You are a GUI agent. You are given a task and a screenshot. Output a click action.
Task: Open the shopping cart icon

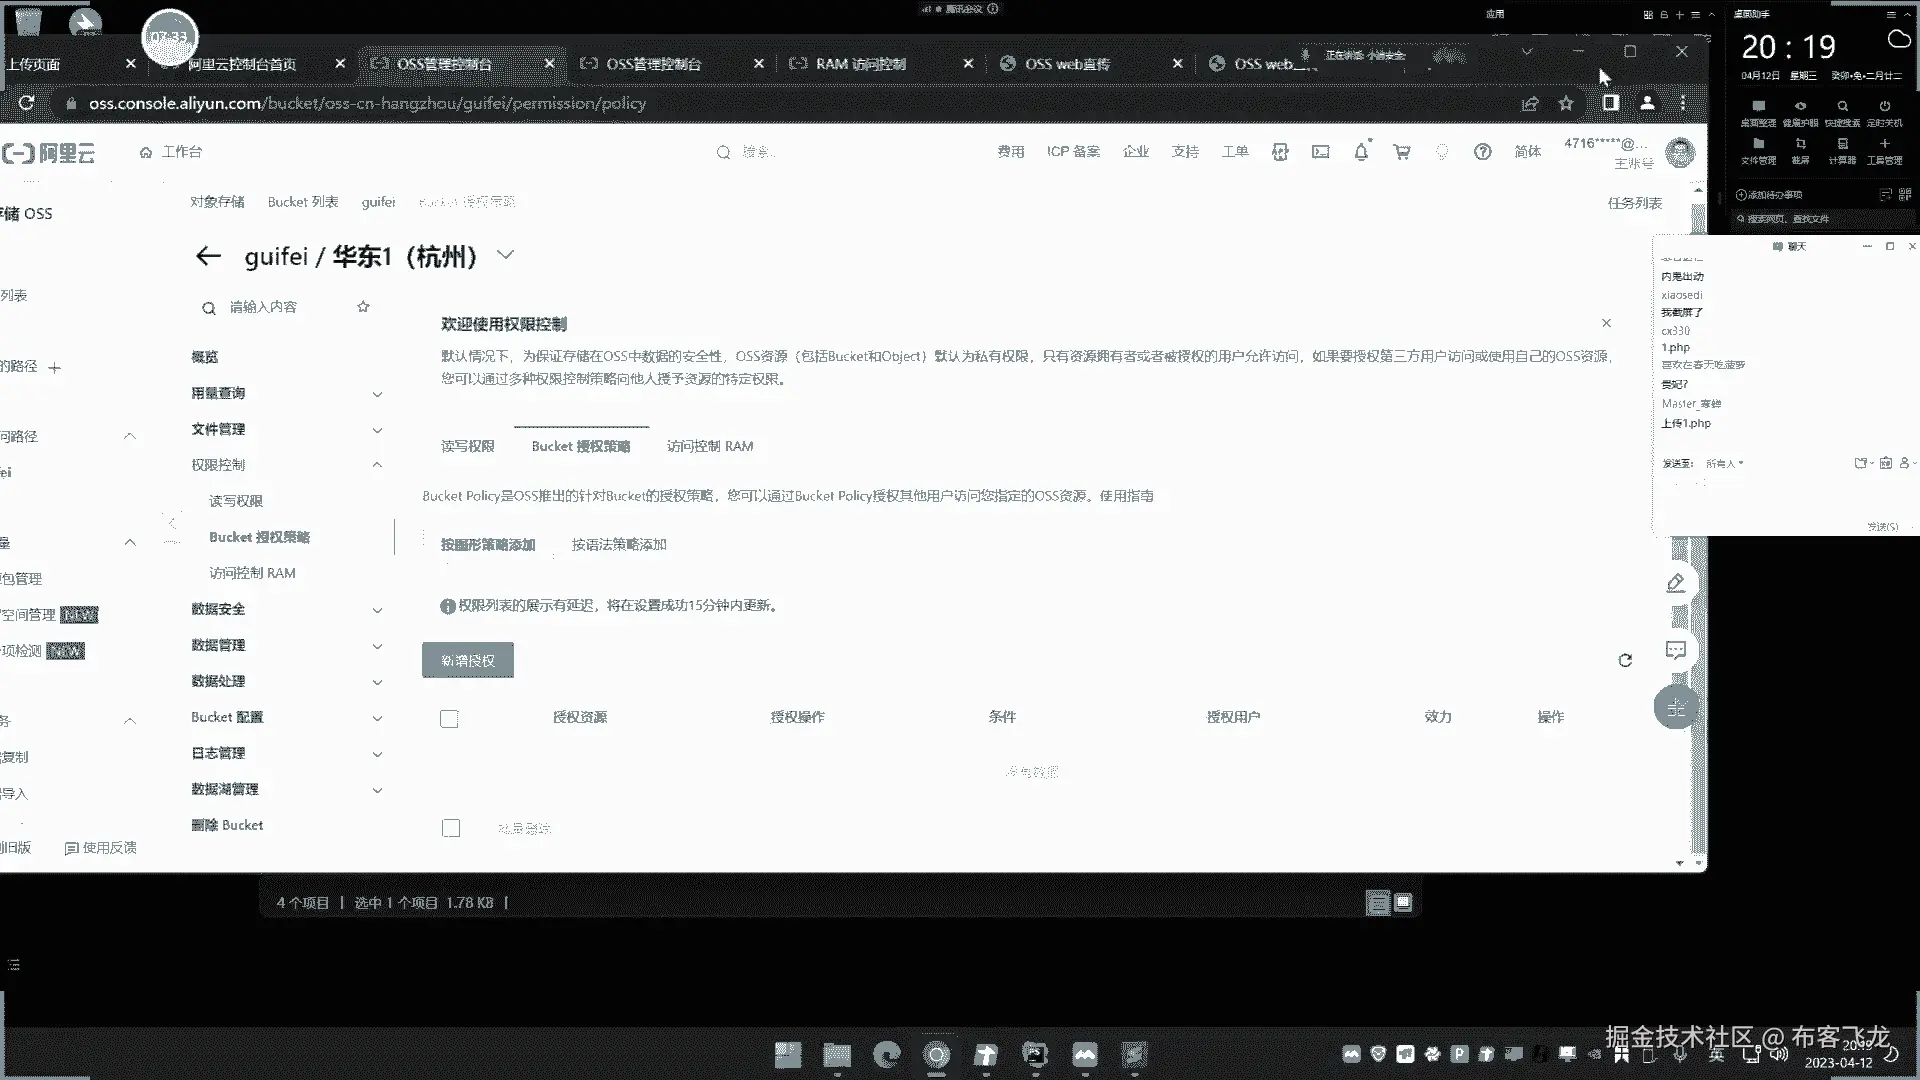(x=1402, y=152)
